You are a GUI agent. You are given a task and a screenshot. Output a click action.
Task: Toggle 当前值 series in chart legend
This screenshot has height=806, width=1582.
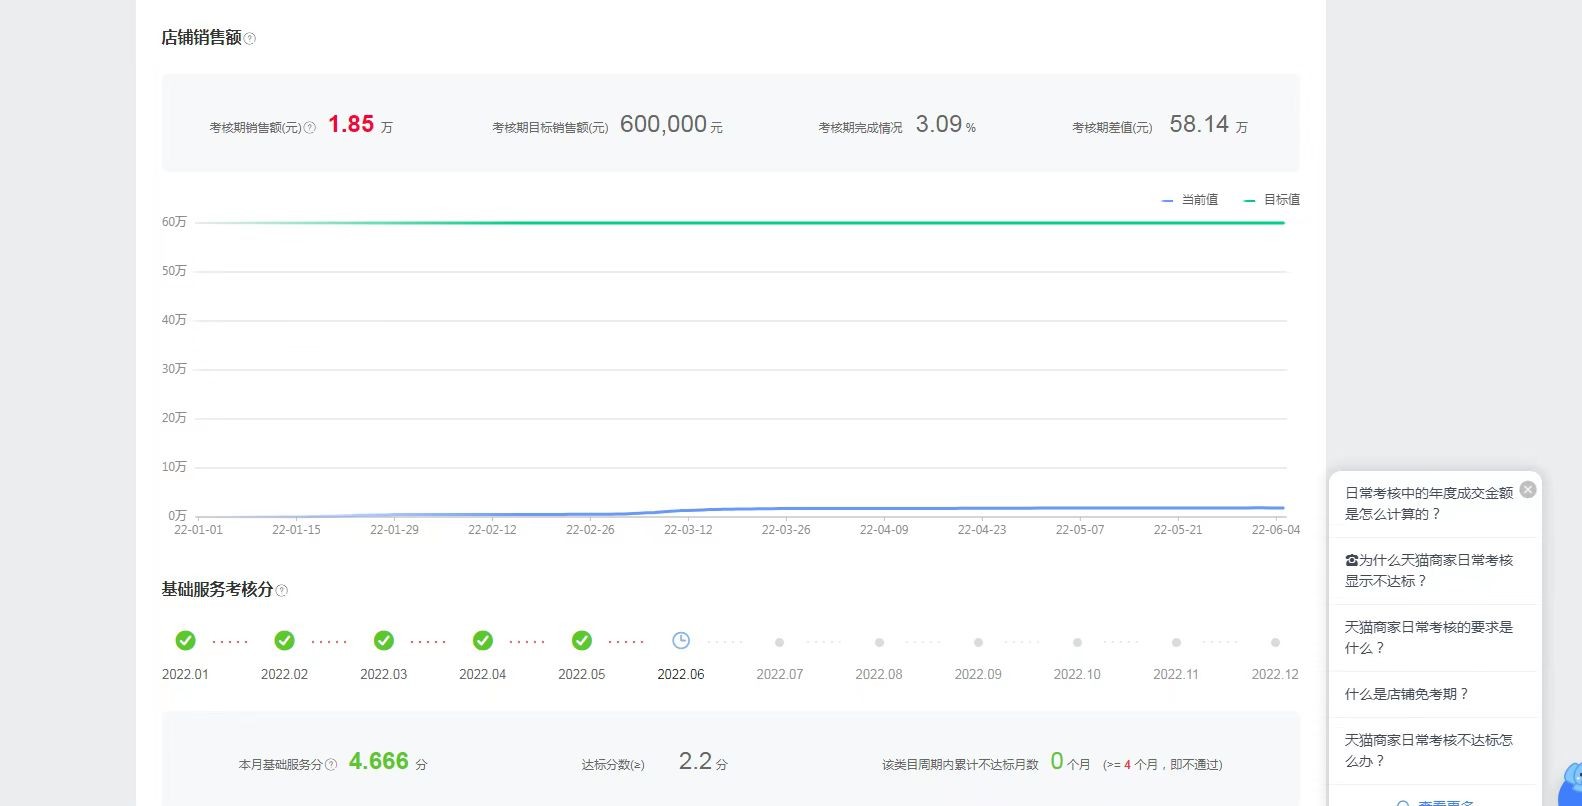[1190, 200]
